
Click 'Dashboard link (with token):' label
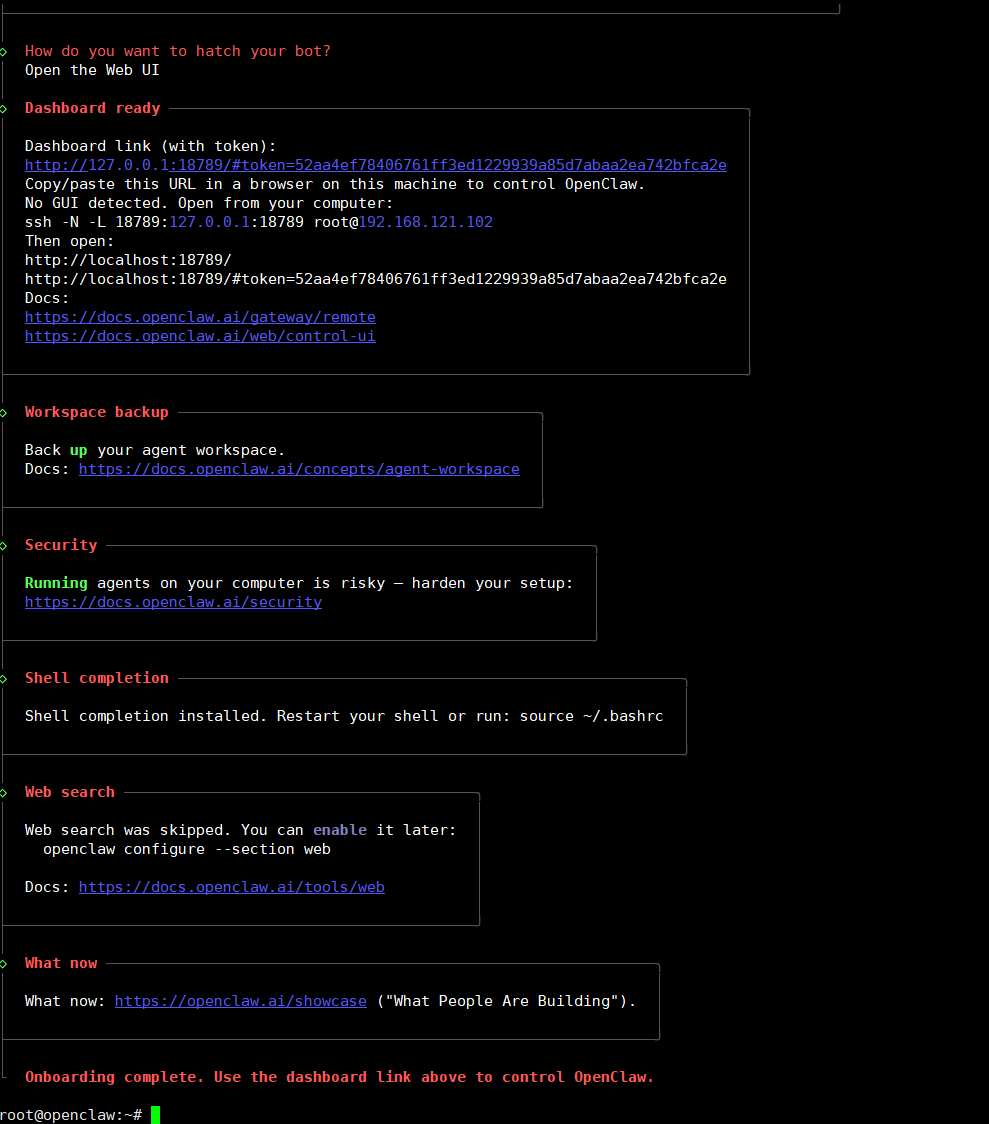click(150, 146)
